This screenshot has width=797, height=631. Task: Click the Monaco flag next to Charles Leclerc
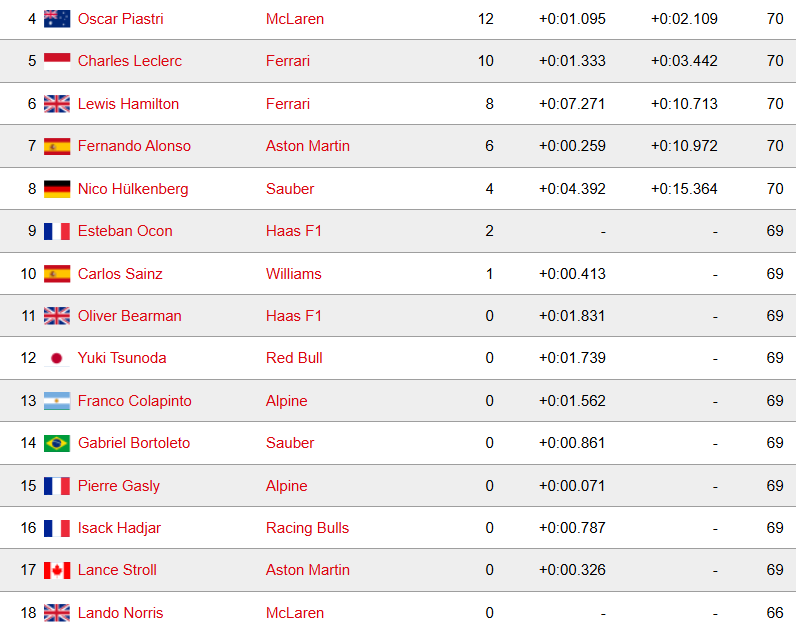coord(57,61)
